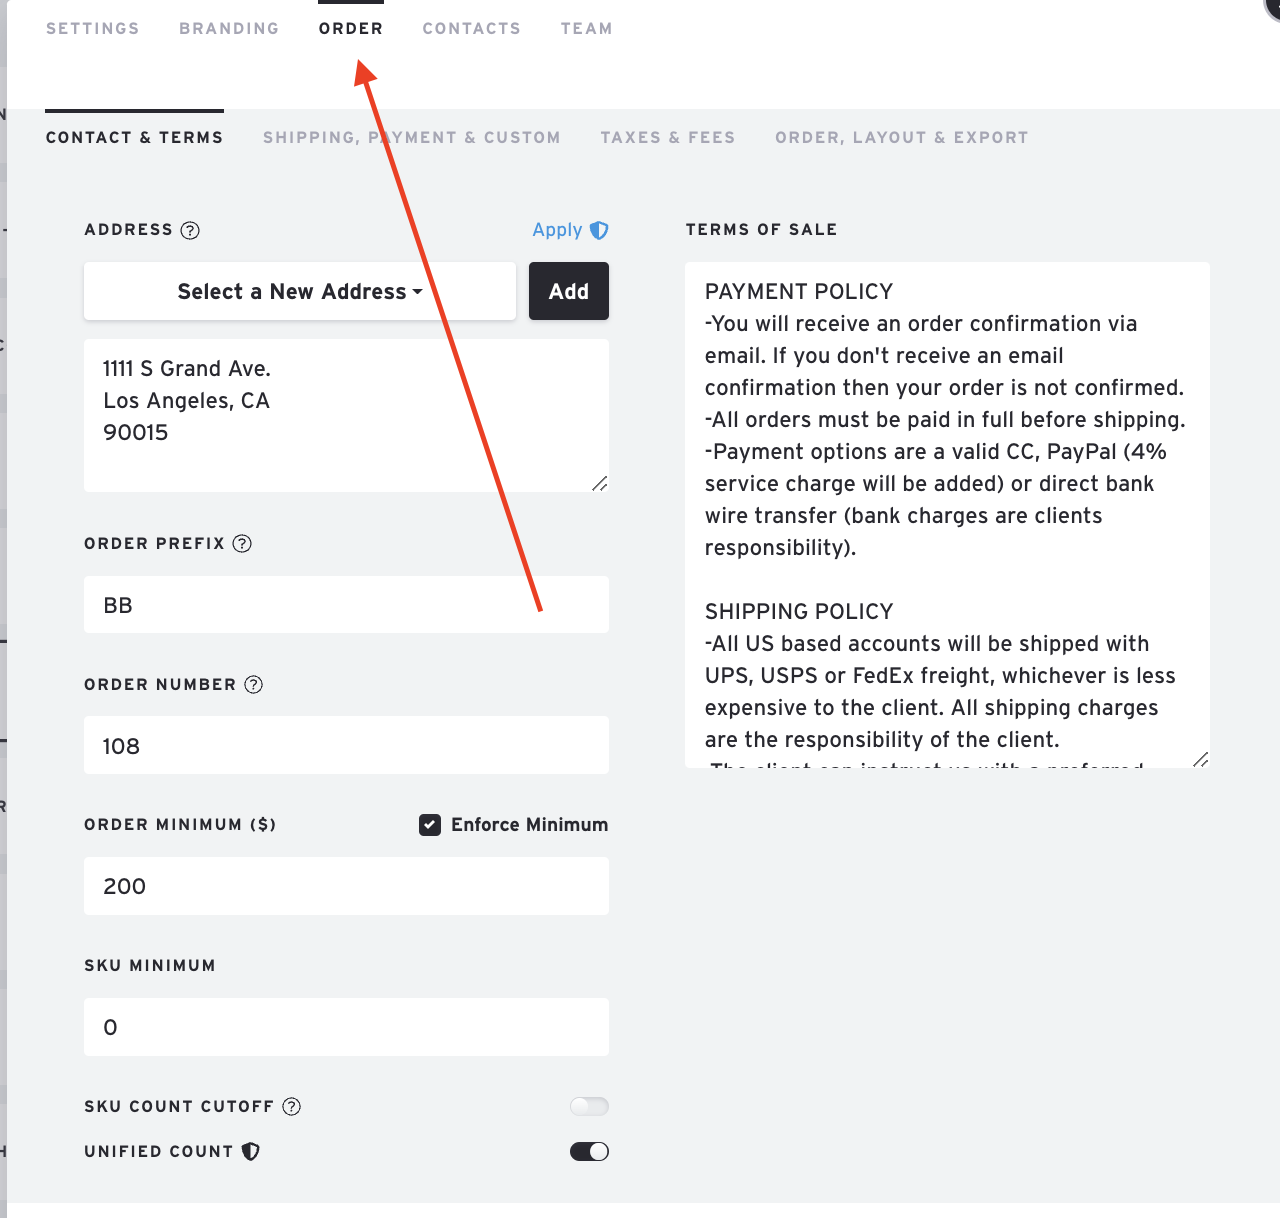This screenshot has width=1280, height=1218.
Task: Click the Order Number help icon
Action: click(254, 684)
